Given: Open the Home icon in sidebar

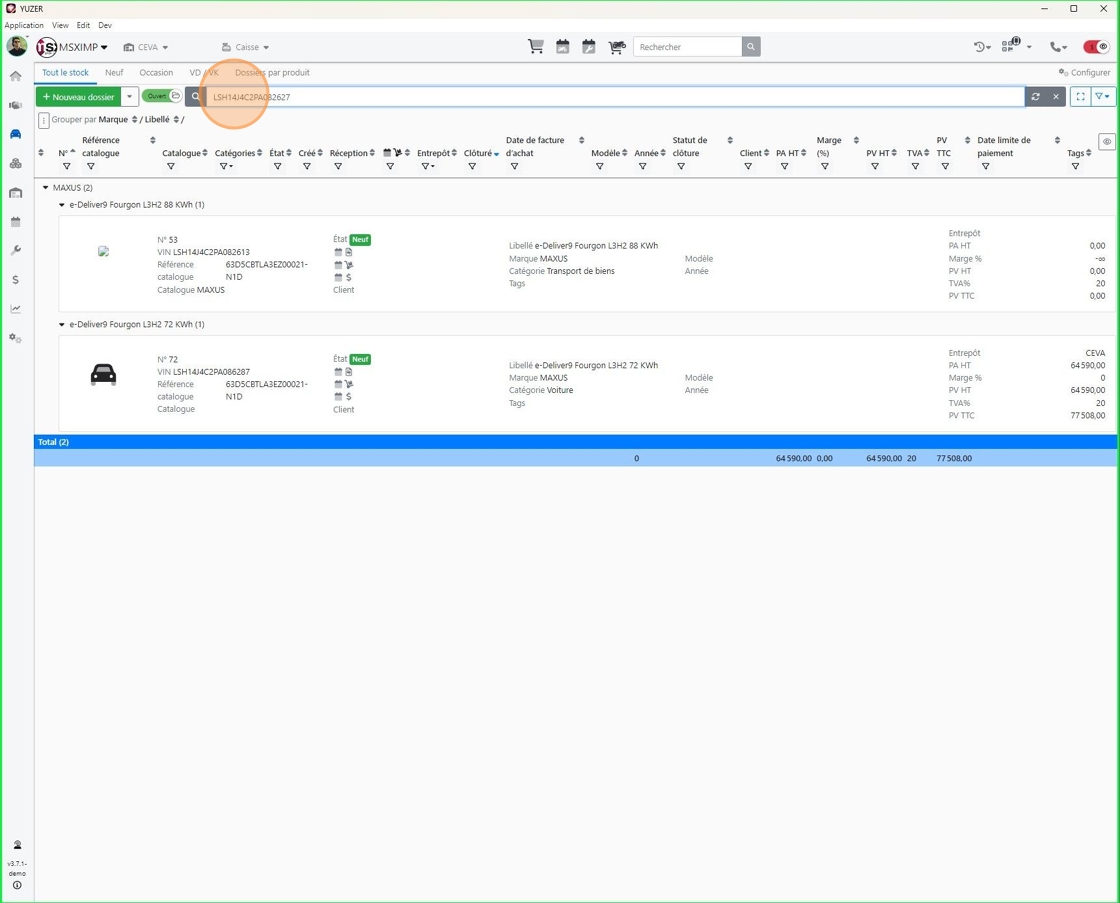Looking at the screenshot, I should click(x=16, y=76).
